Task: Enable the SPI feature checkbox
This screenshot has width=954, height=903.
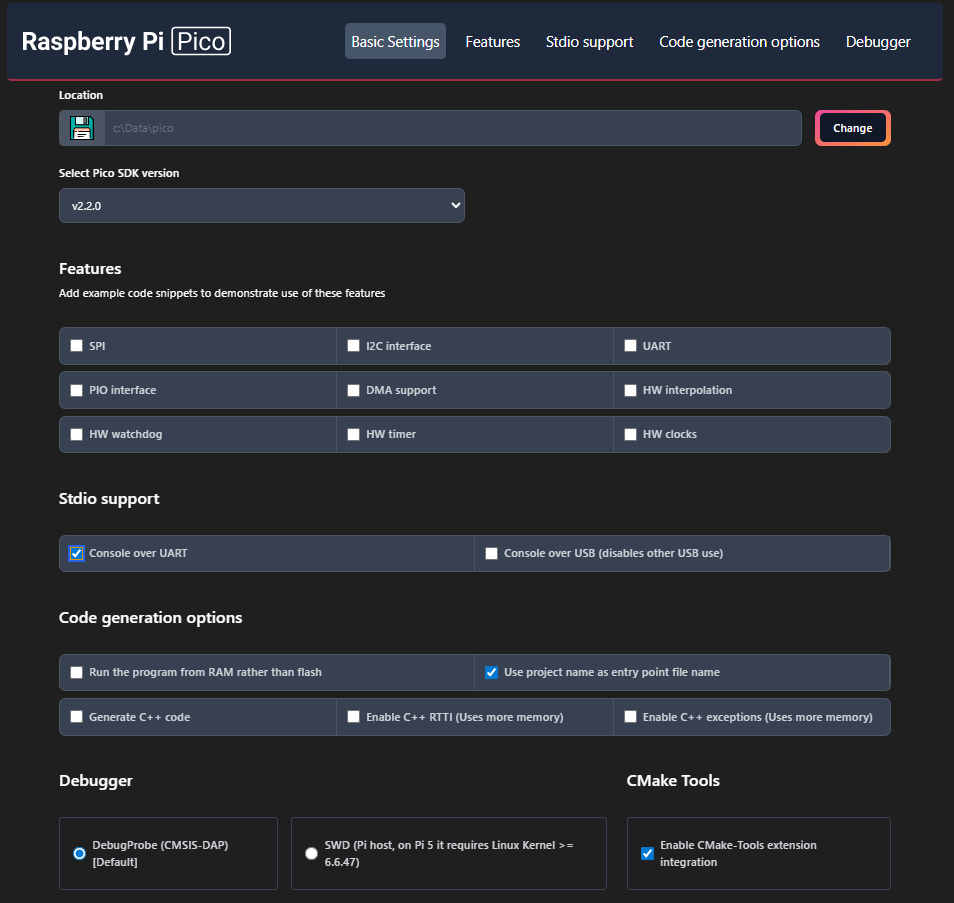Action: [x=77, y=346]
